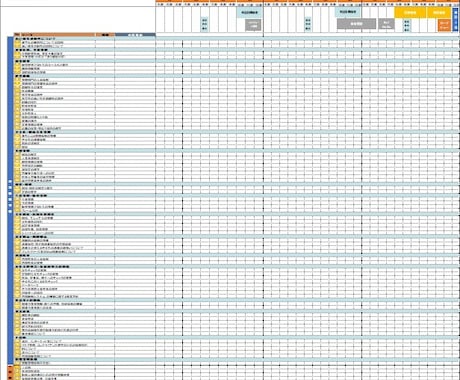Image resolution: width=460 pixels, height=380 pixels.
Task: Click the small gray box beside wide gray block
Action: coord(386,24)
